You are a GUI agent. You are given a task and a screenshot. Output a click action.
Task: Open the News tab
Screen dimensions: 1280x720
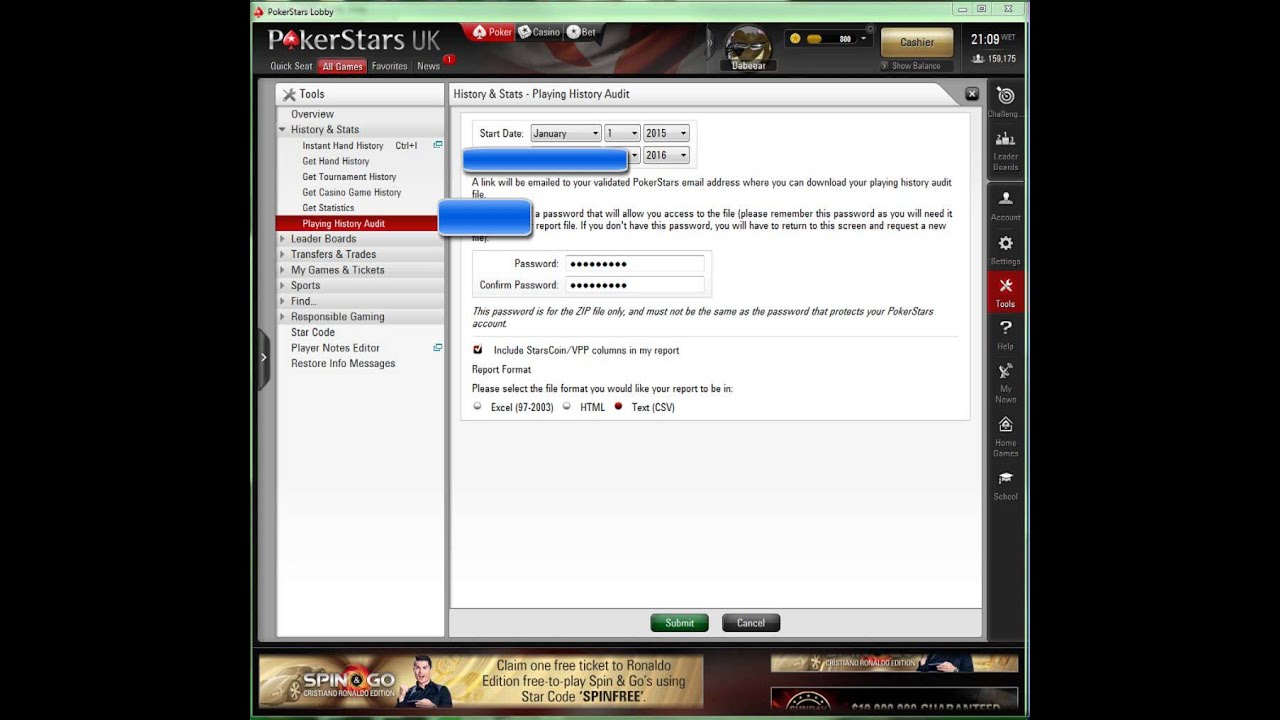point(429,66)
